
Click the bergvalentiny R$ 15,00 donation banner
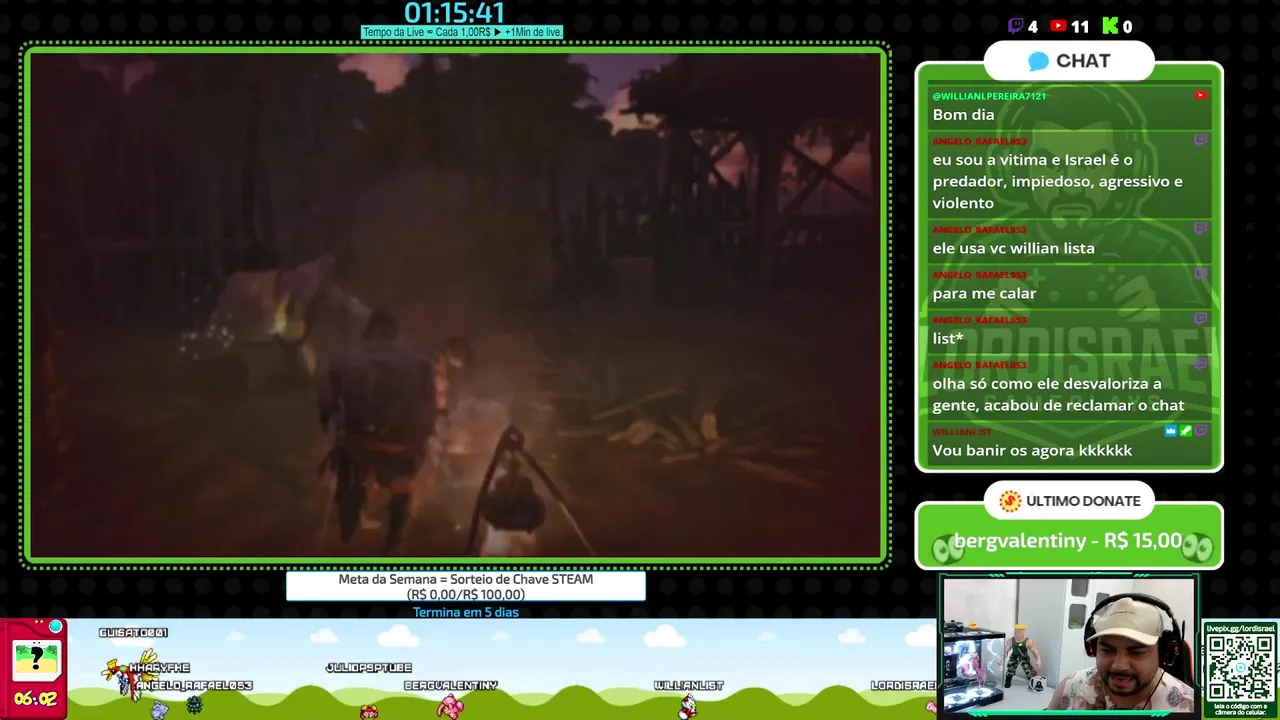[x=1069, y=541]
